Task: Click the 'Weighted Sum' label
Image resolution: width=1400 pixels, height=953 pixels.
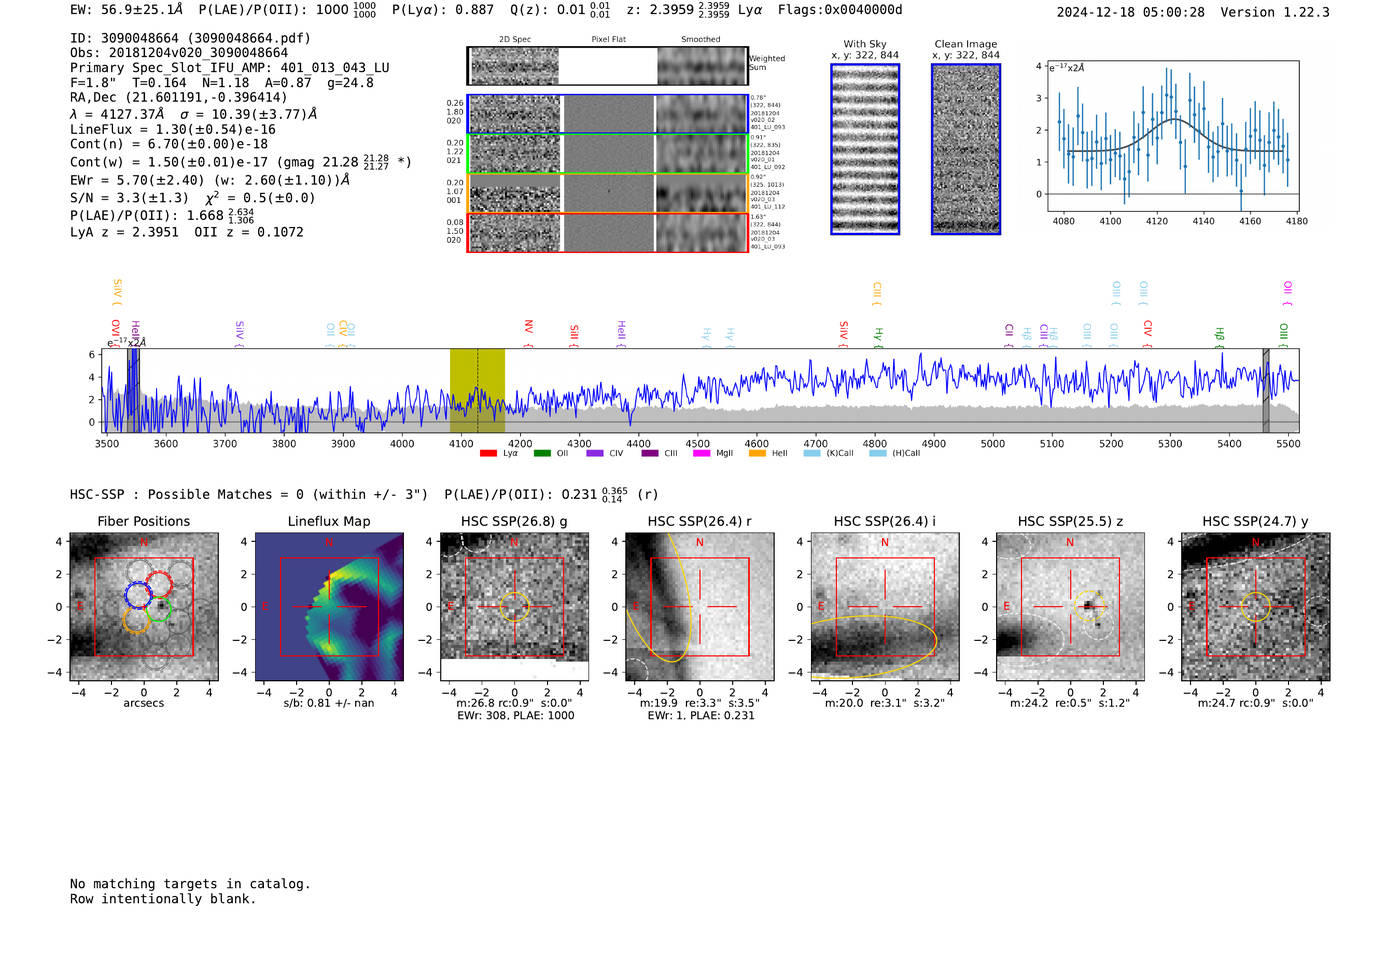Action: [x=767, y=63]
